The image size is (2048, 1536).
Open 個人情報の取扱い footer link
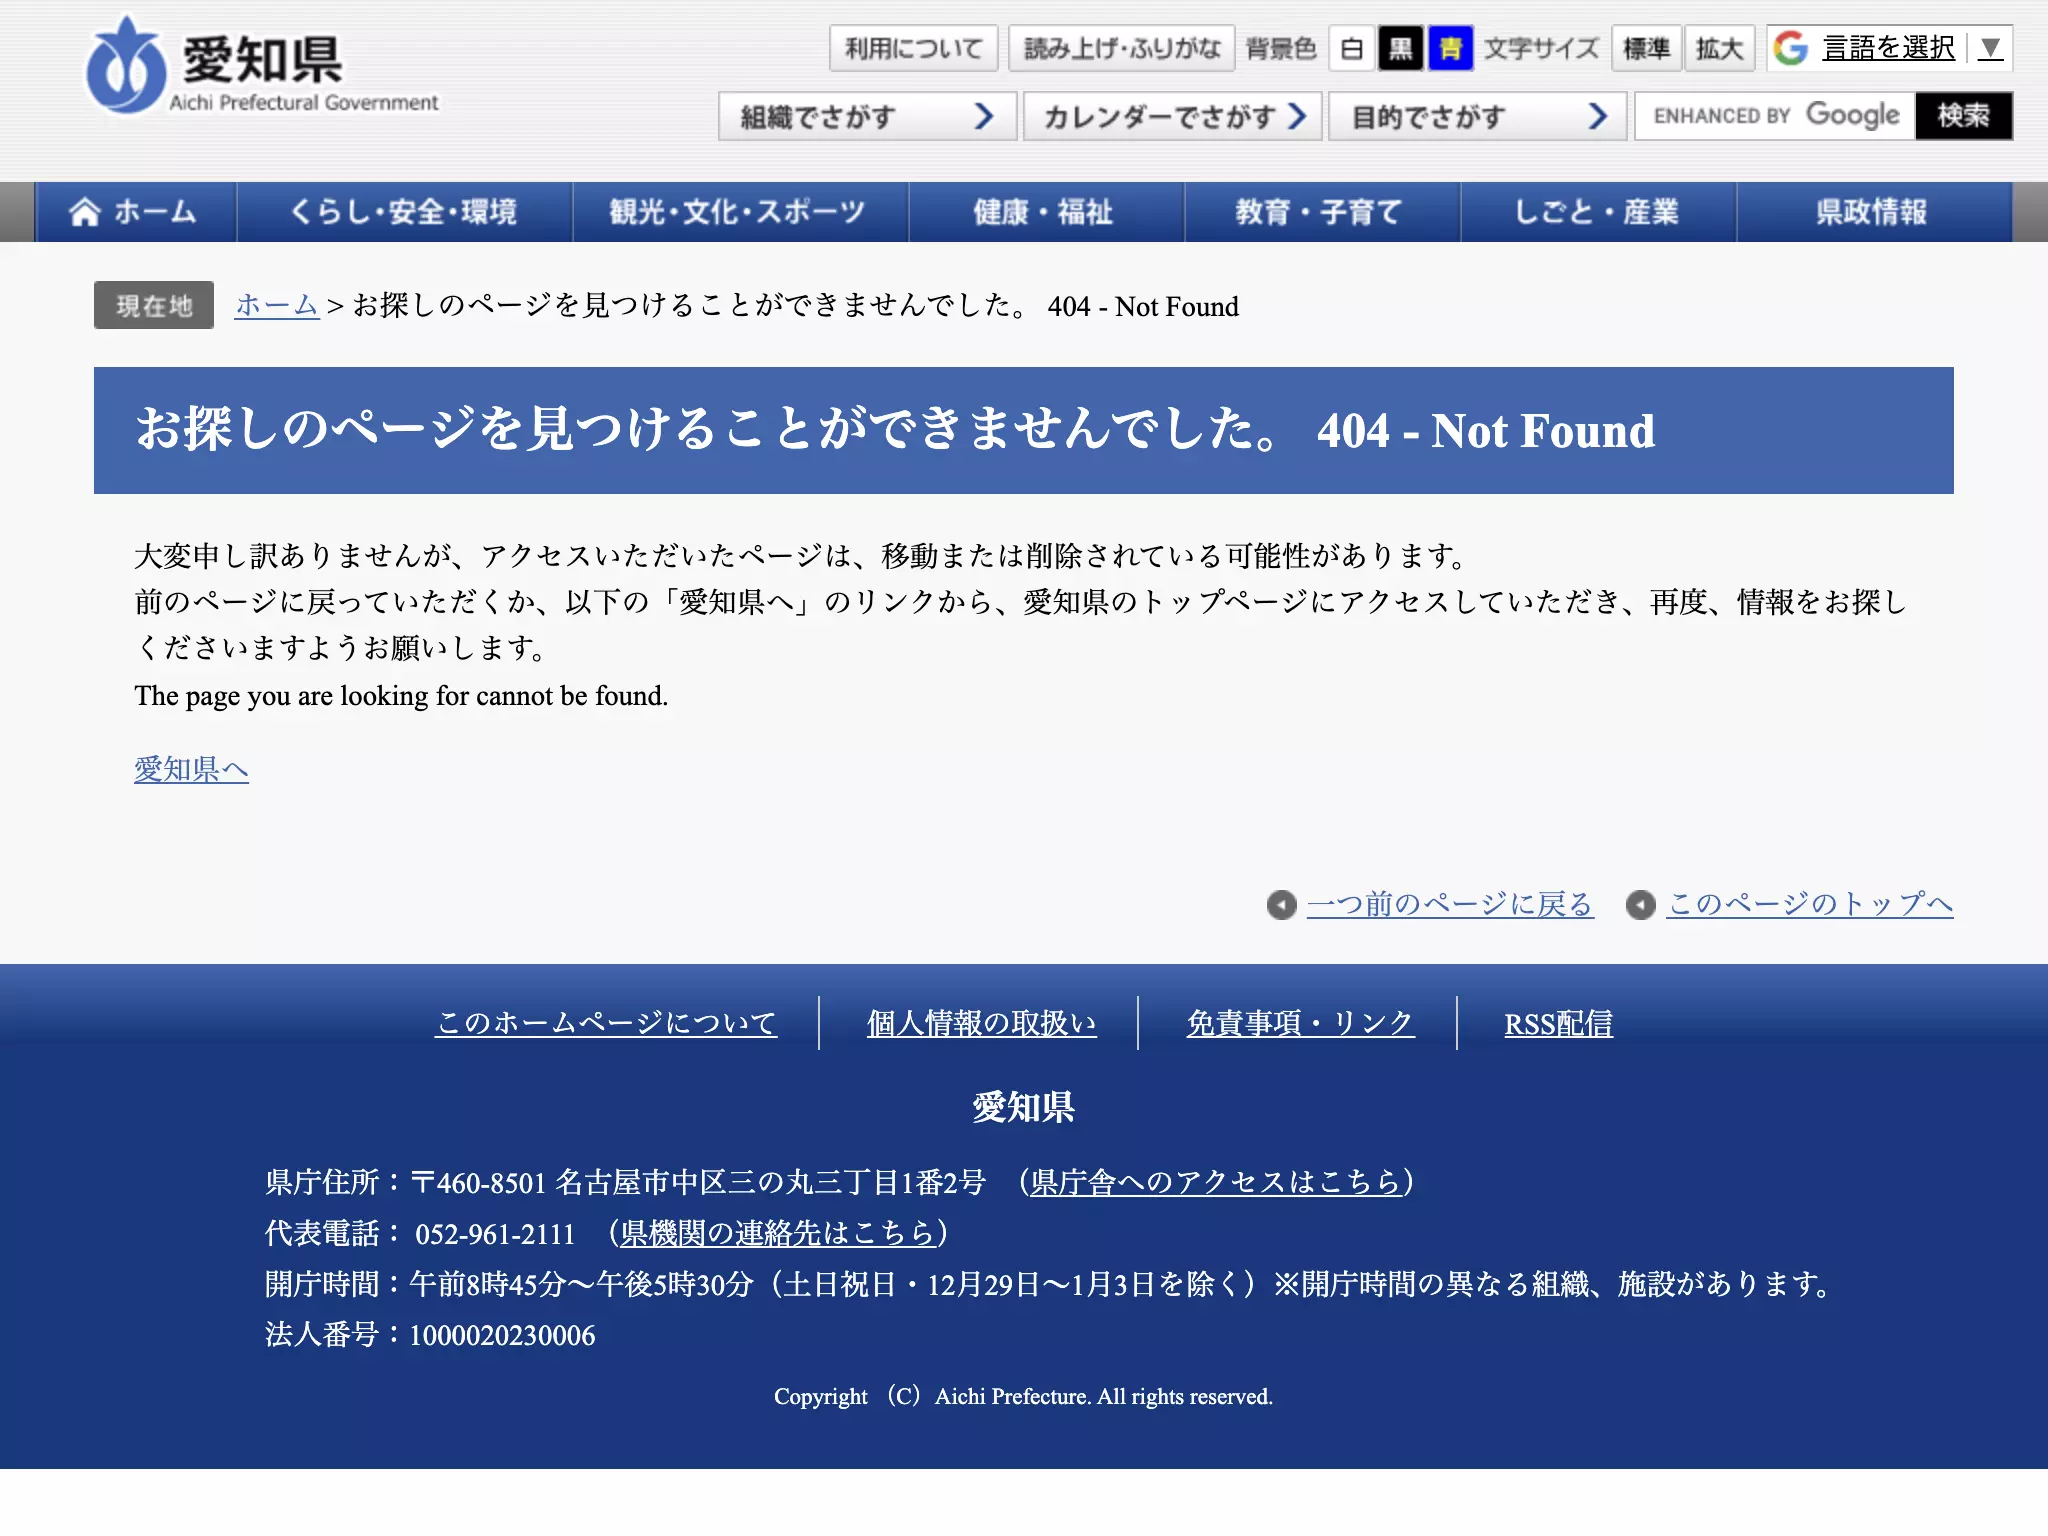(982, 1023)
